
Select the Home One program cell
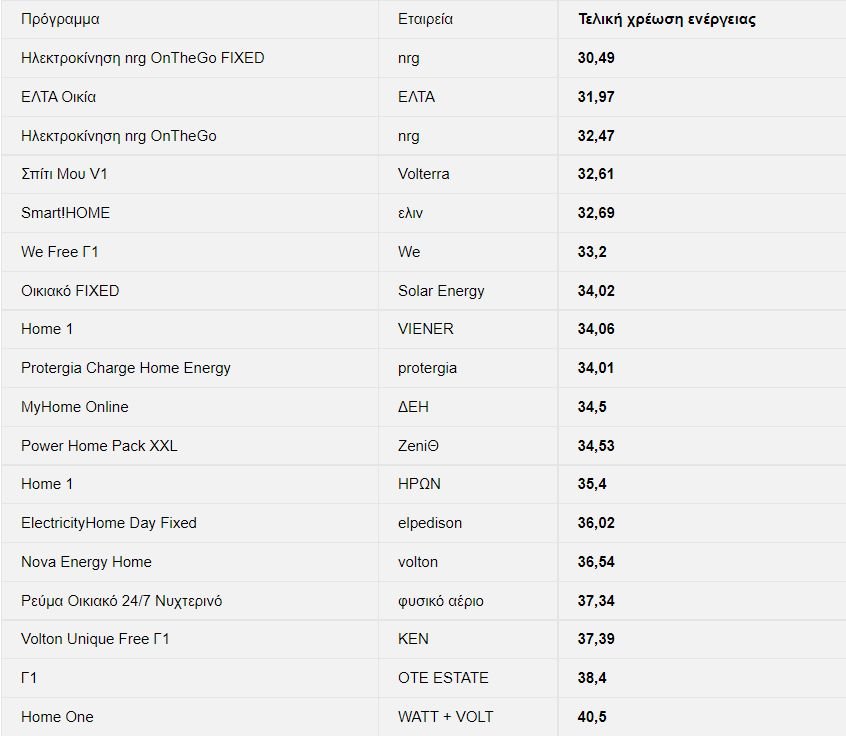point(57,717)
